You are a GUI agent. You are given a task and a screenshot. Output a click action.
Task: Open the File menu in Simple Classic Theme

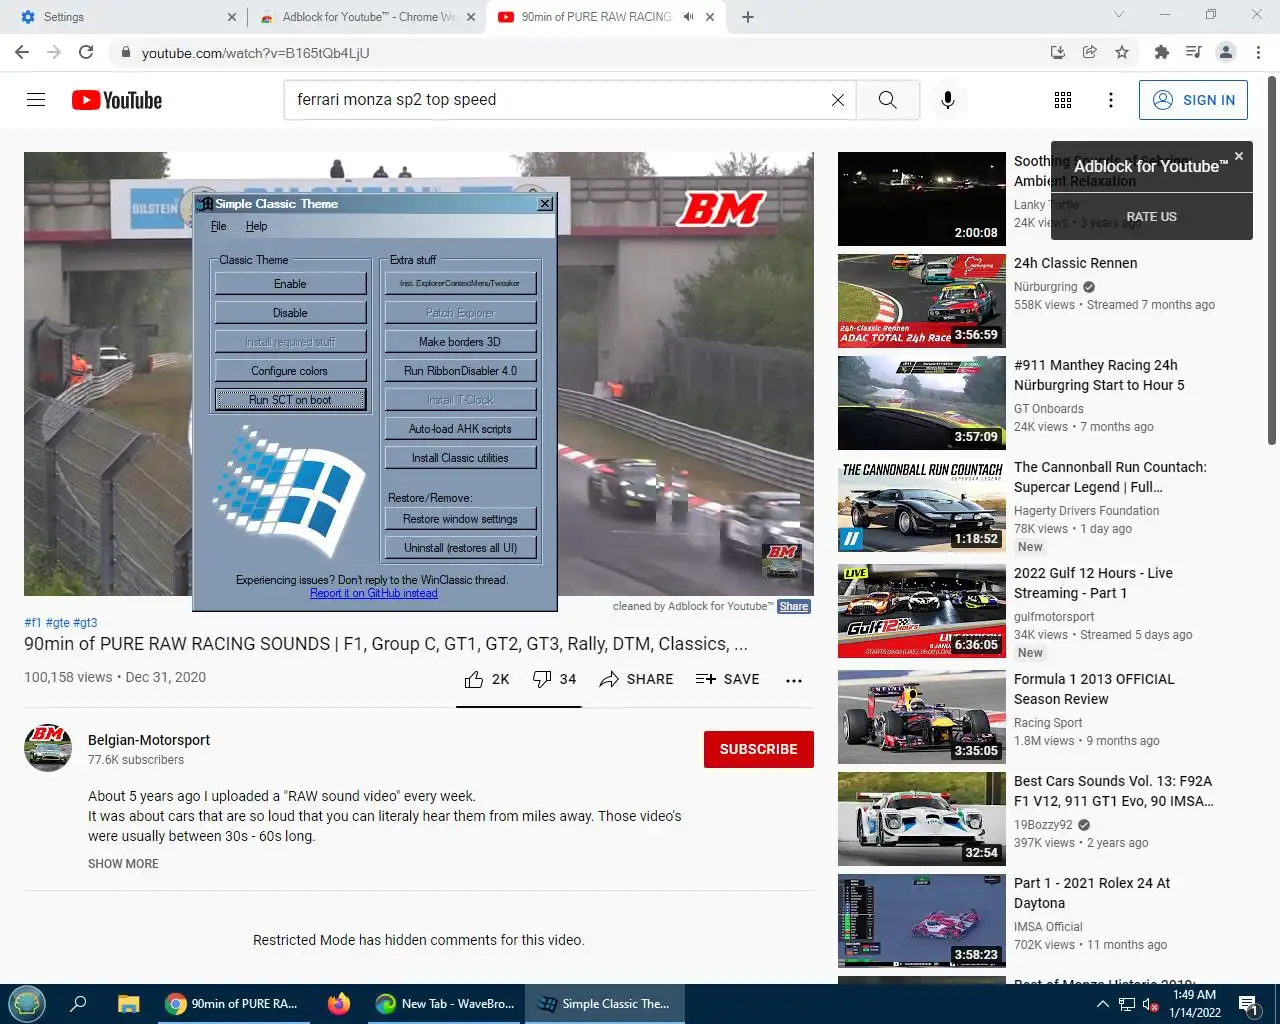[x=219, y=226]
